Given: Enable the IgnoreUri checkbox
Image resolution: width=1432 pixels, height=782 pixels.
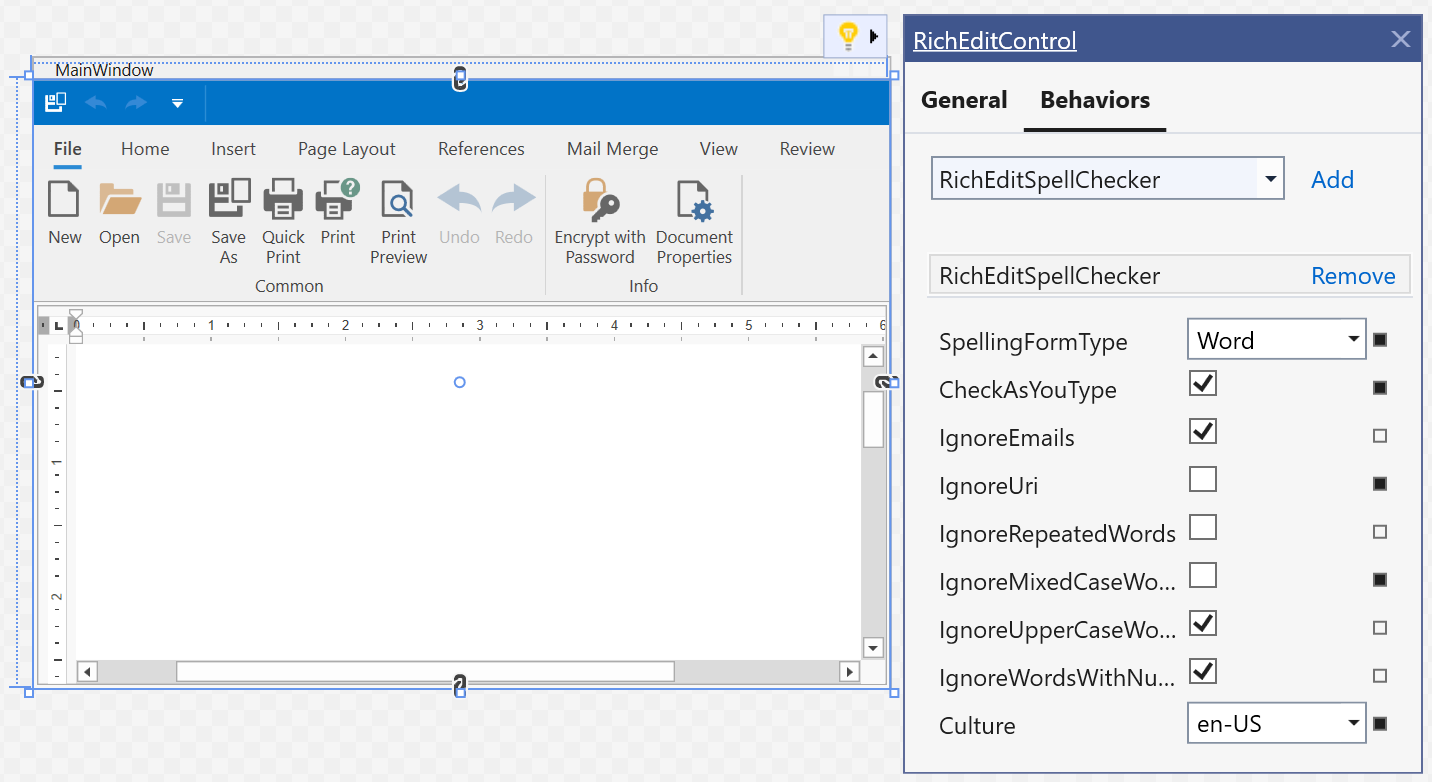Looking at the screenshot, I should coord(1203,480).
